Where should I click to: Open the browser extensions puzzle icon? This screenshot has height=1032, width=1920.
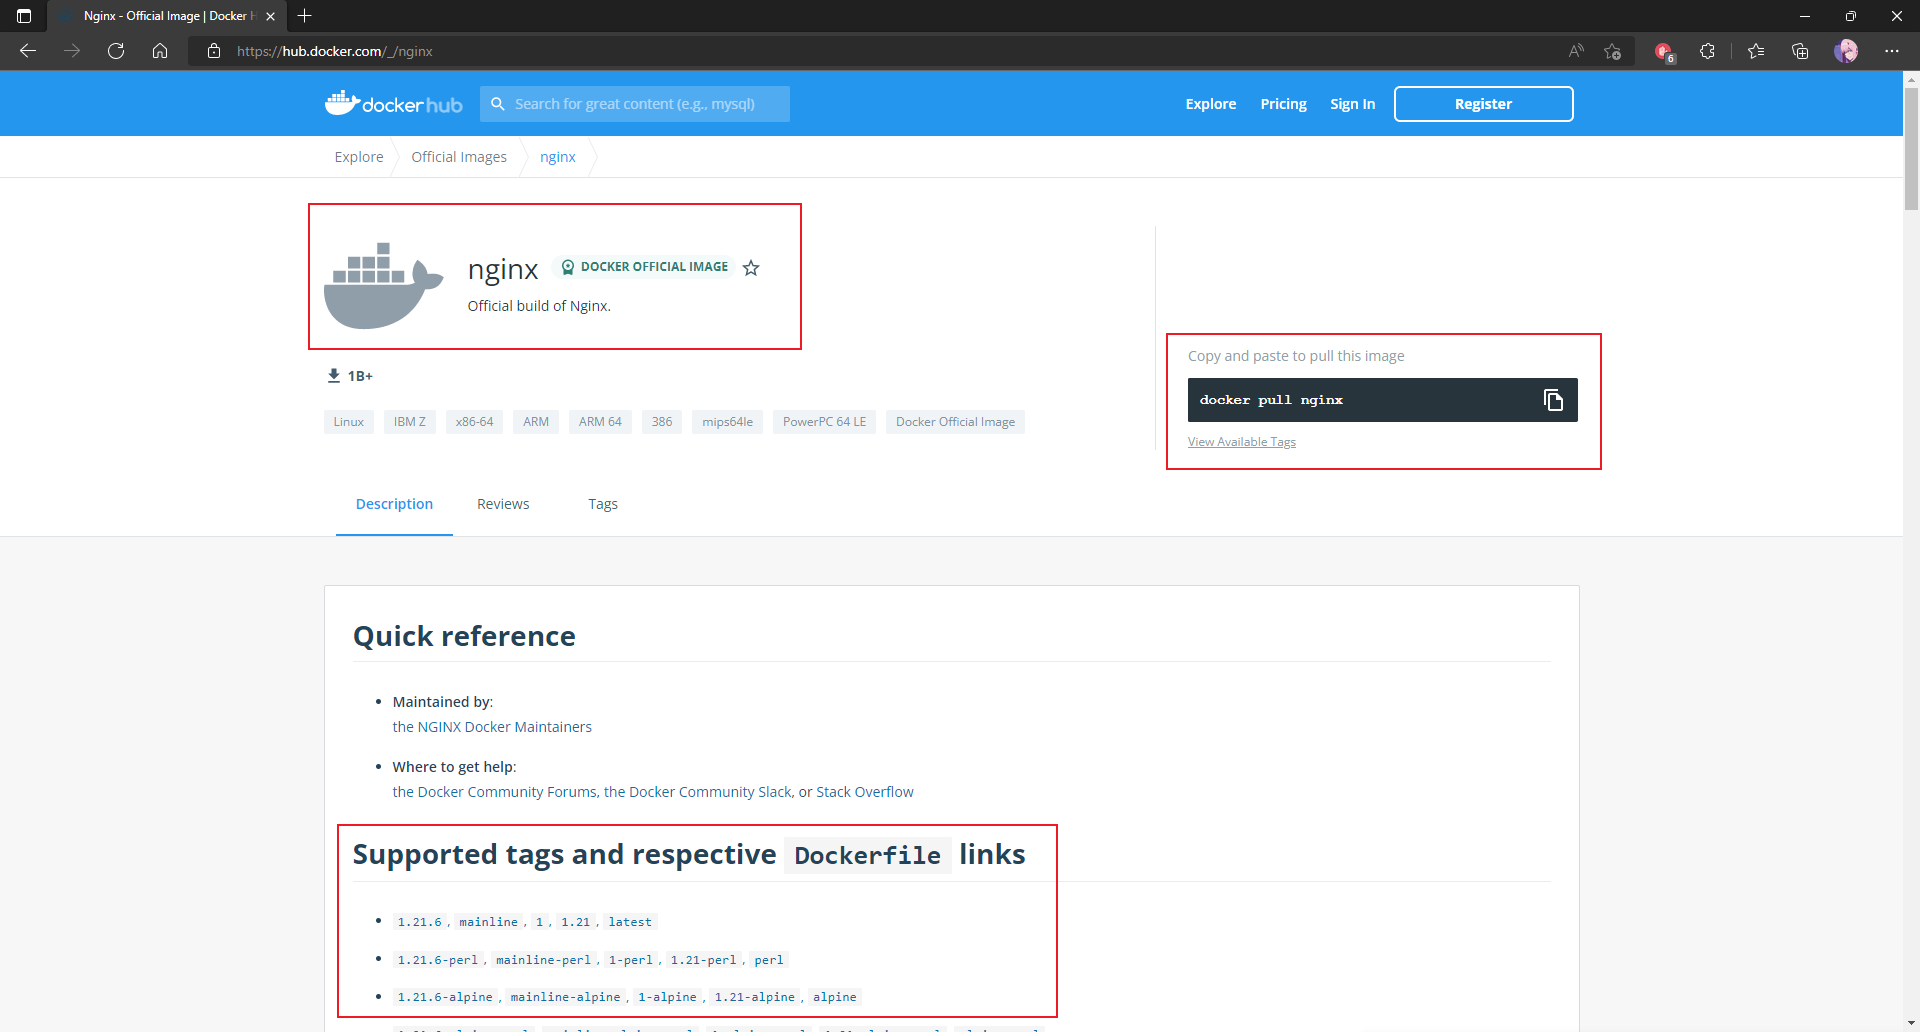coord(1707,51)
